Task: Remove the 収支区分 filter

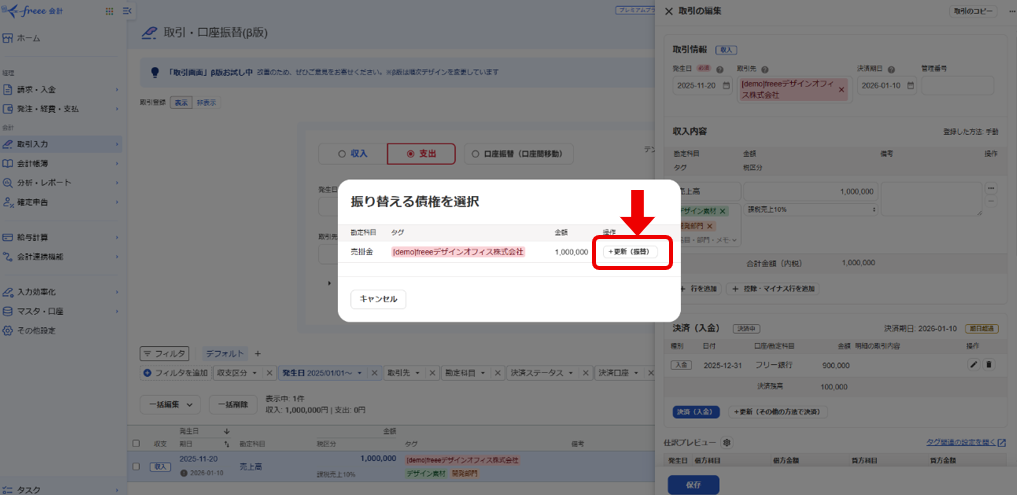Action: coord(269,373)
